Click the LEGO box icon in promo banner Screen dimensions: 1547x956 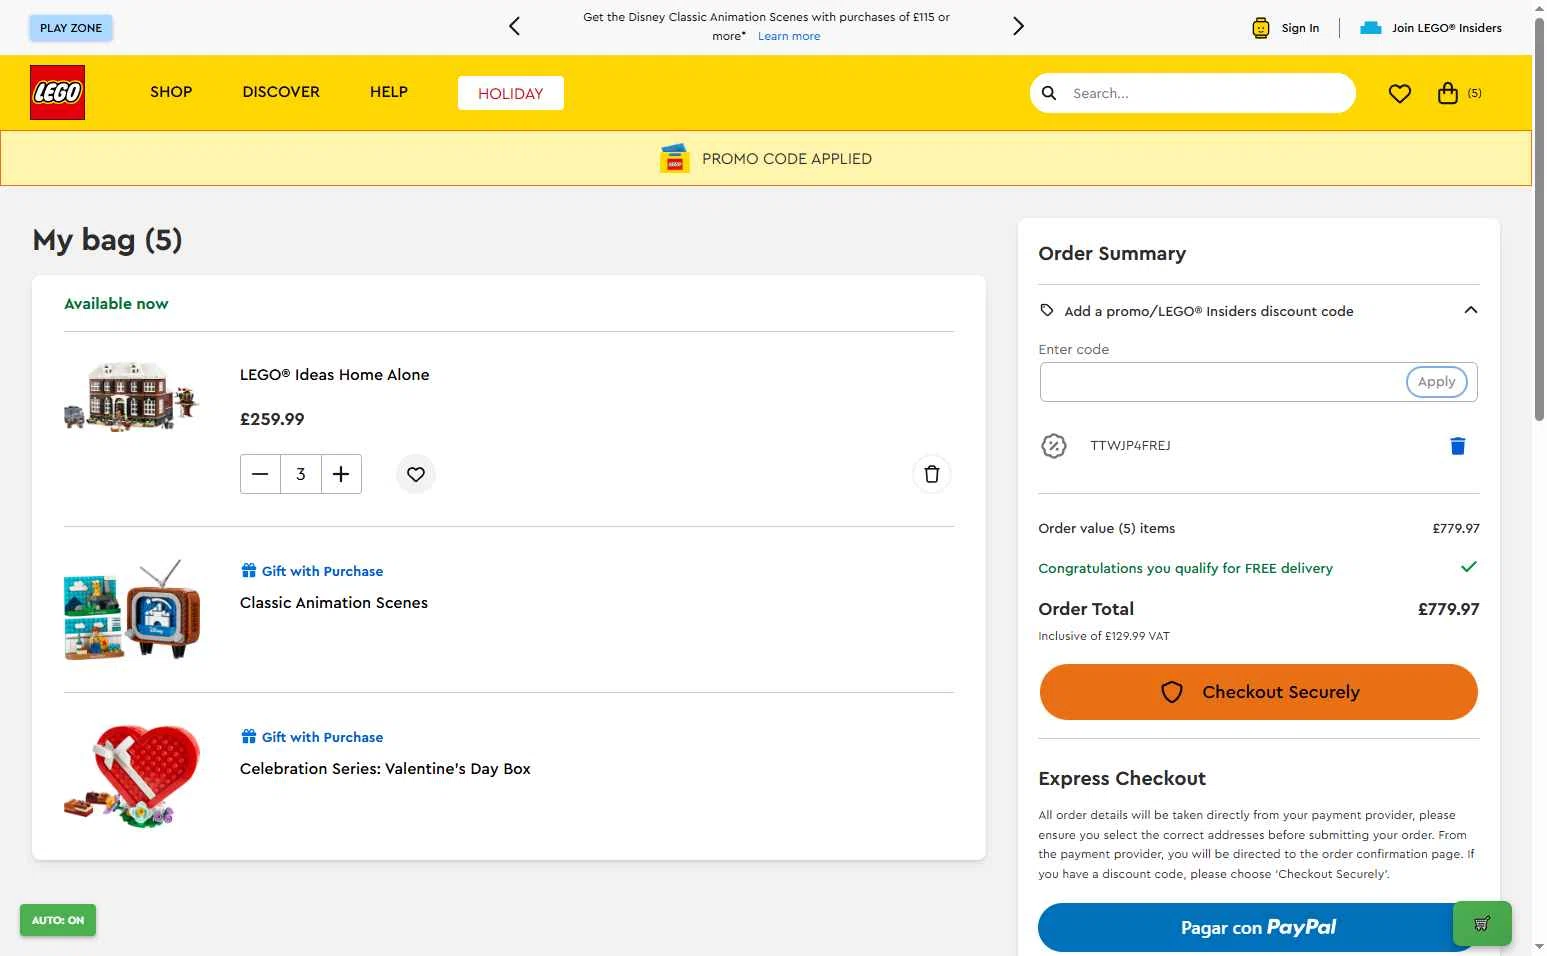(675, 158)
